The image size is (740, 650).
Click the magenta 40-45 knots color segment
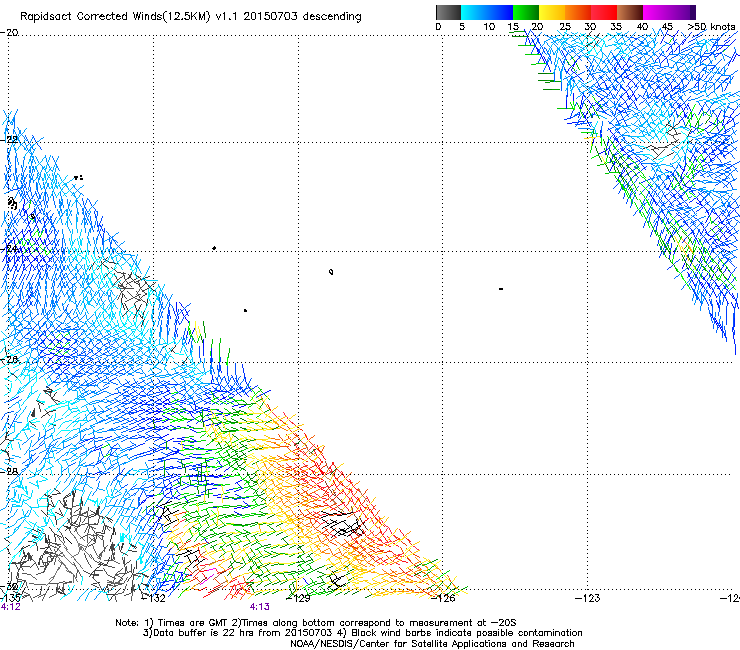(656, 12)
